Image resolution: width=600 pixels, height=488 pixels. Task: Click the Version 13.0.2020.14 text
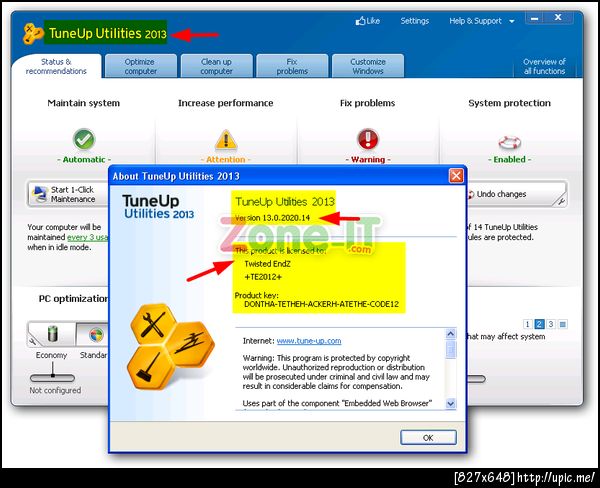point(272,218)
